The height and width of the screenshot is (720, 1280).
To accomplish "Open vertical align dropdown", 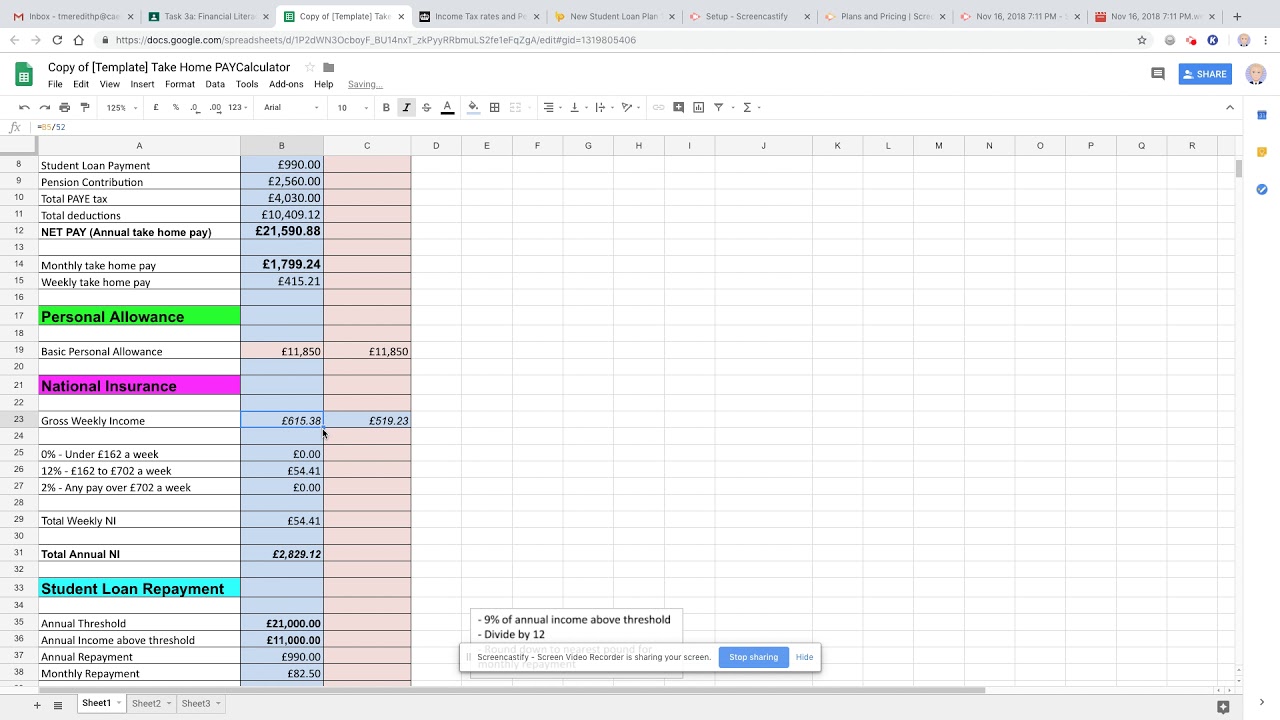I will pyautogui.click(x=578, y=107).
